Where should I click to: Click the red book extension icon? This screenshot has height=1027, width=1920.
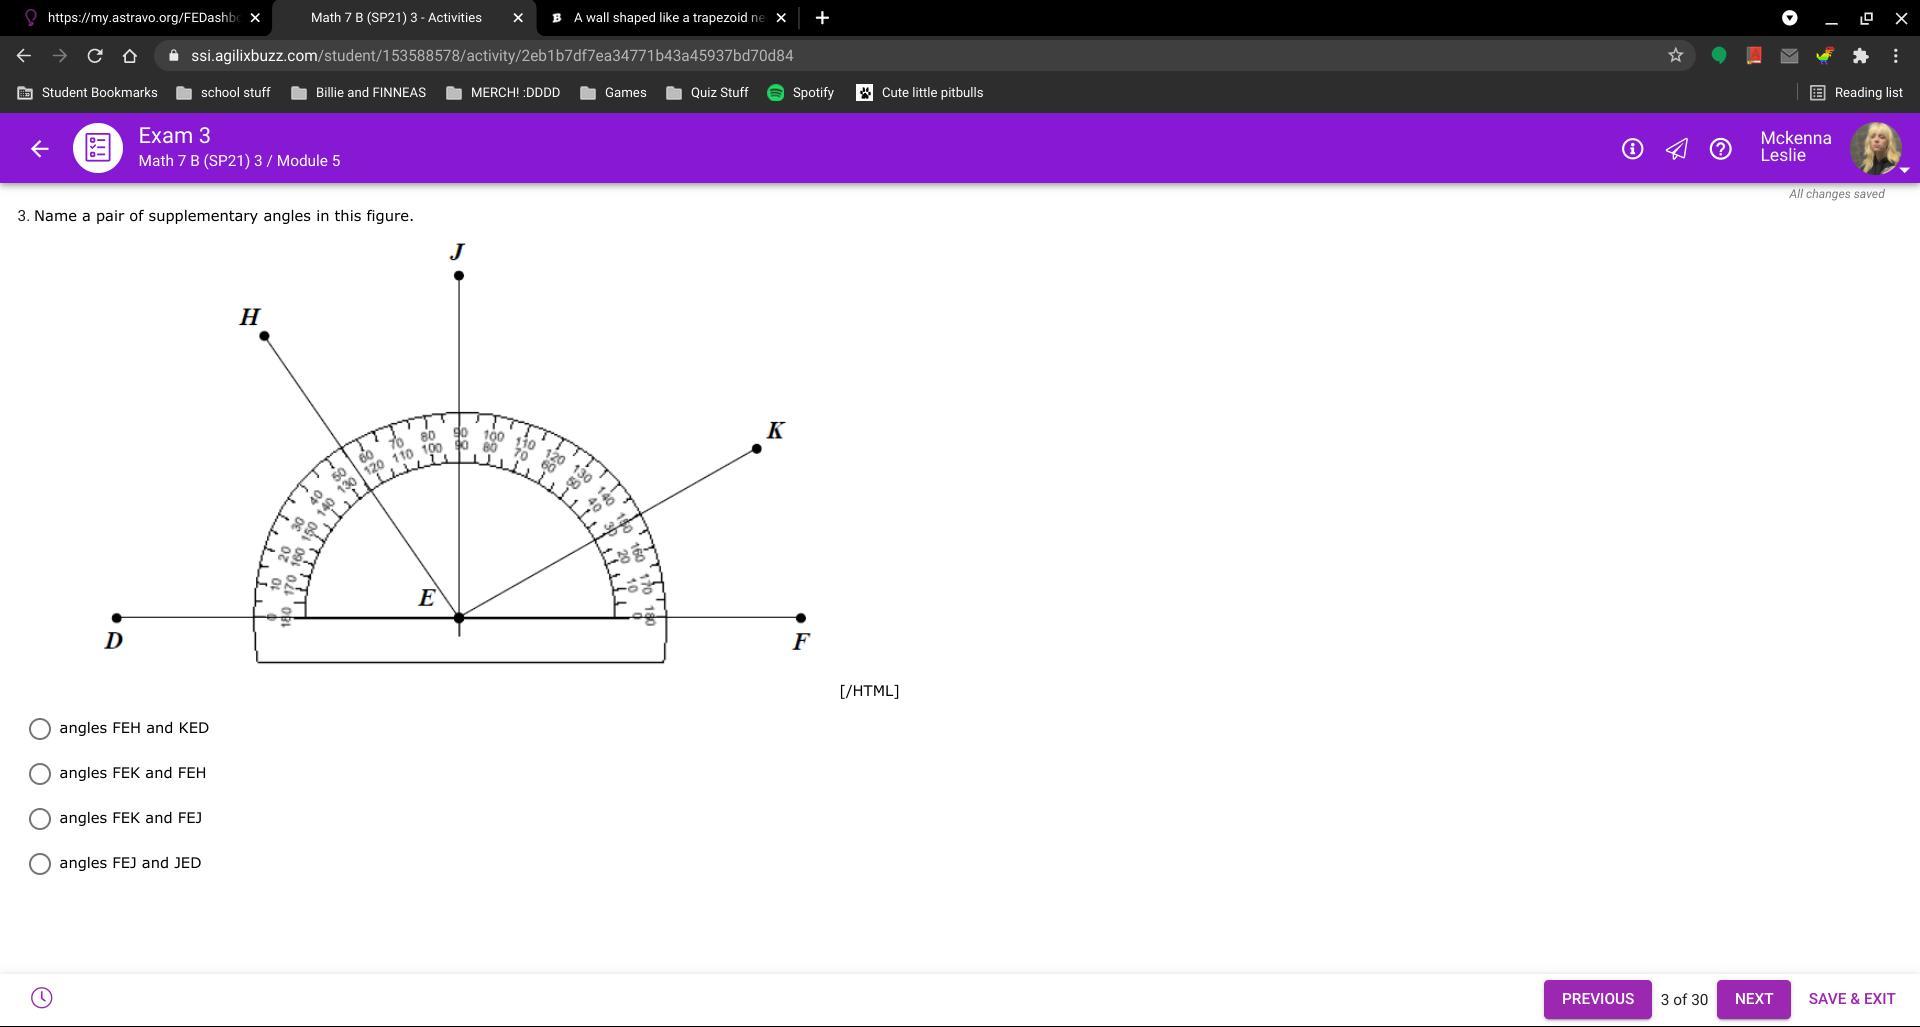click(1754, 56)
